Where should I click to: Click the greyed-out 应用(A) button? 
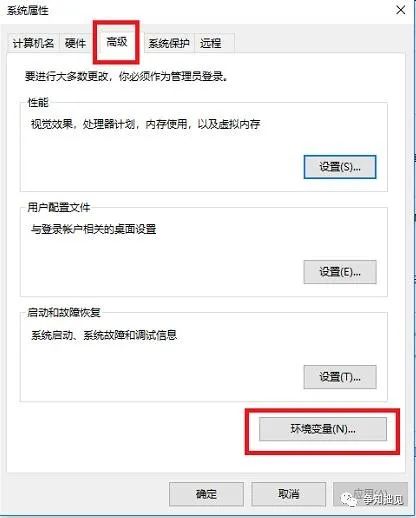coord(370,494)
